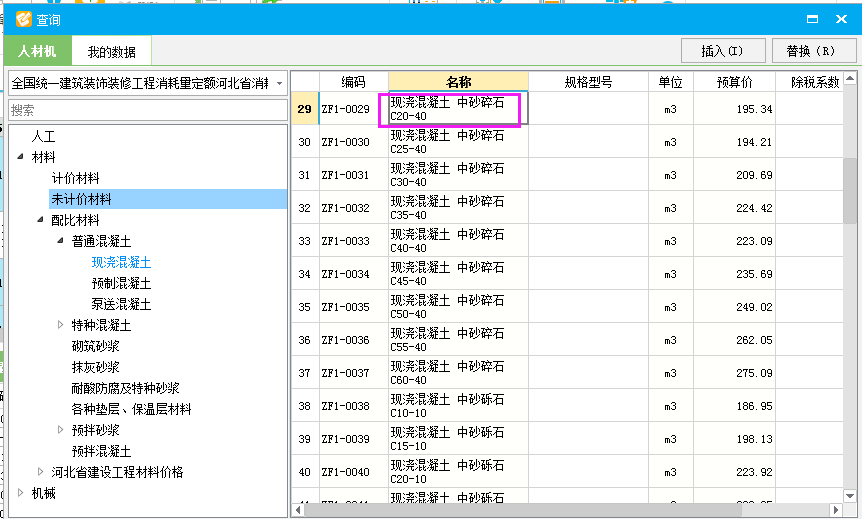Select row ZF1-0033 in the table
The height and width of the screenshot is (519, 862).
pos(345,241)
